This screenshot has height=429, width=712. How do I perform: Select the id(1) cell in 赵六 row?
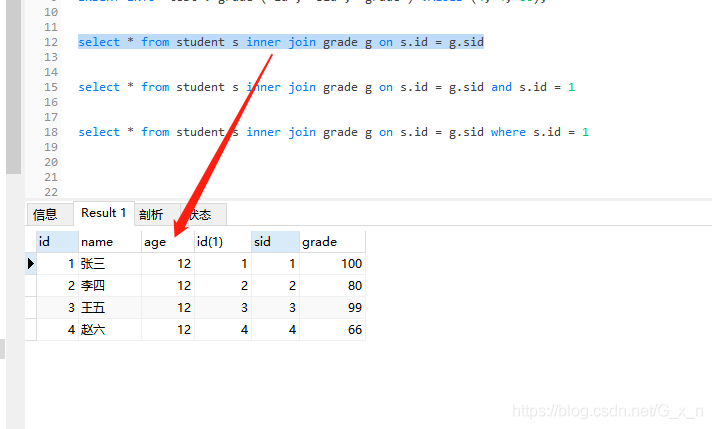click(x=223, y=329)
